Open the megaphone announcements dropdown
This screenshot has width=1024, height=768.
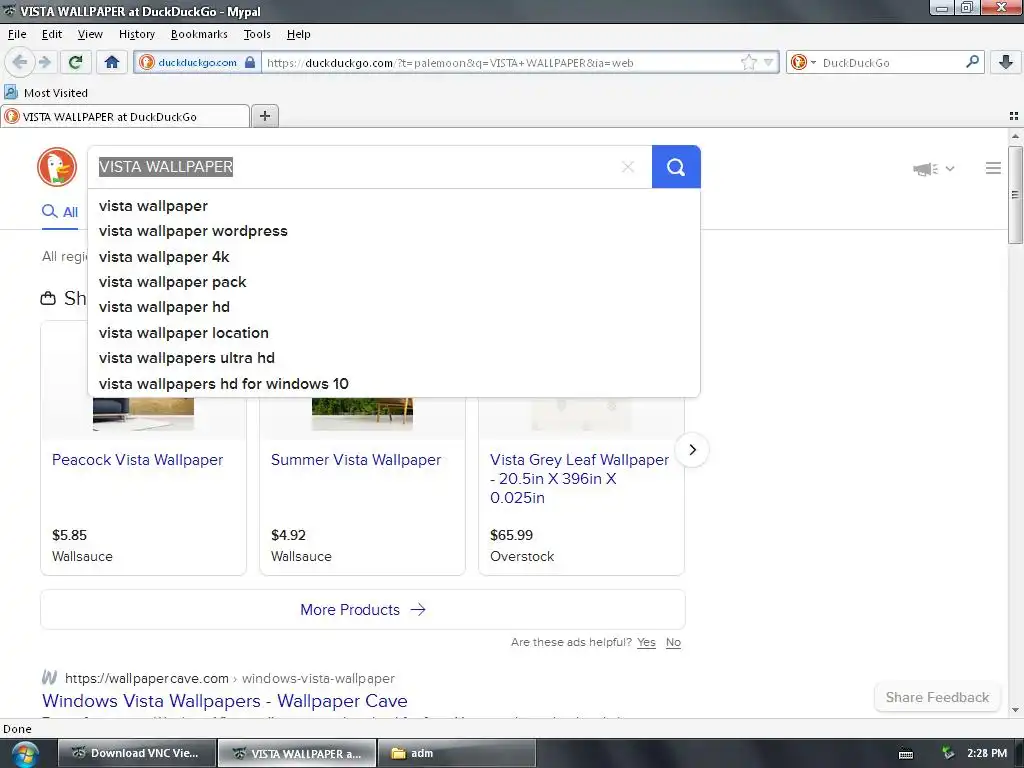tap(933, 169)
